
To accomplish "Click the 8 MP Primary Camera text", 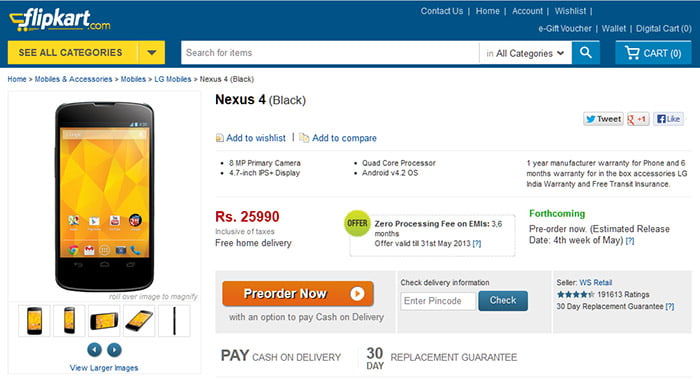I will [265, 163].
